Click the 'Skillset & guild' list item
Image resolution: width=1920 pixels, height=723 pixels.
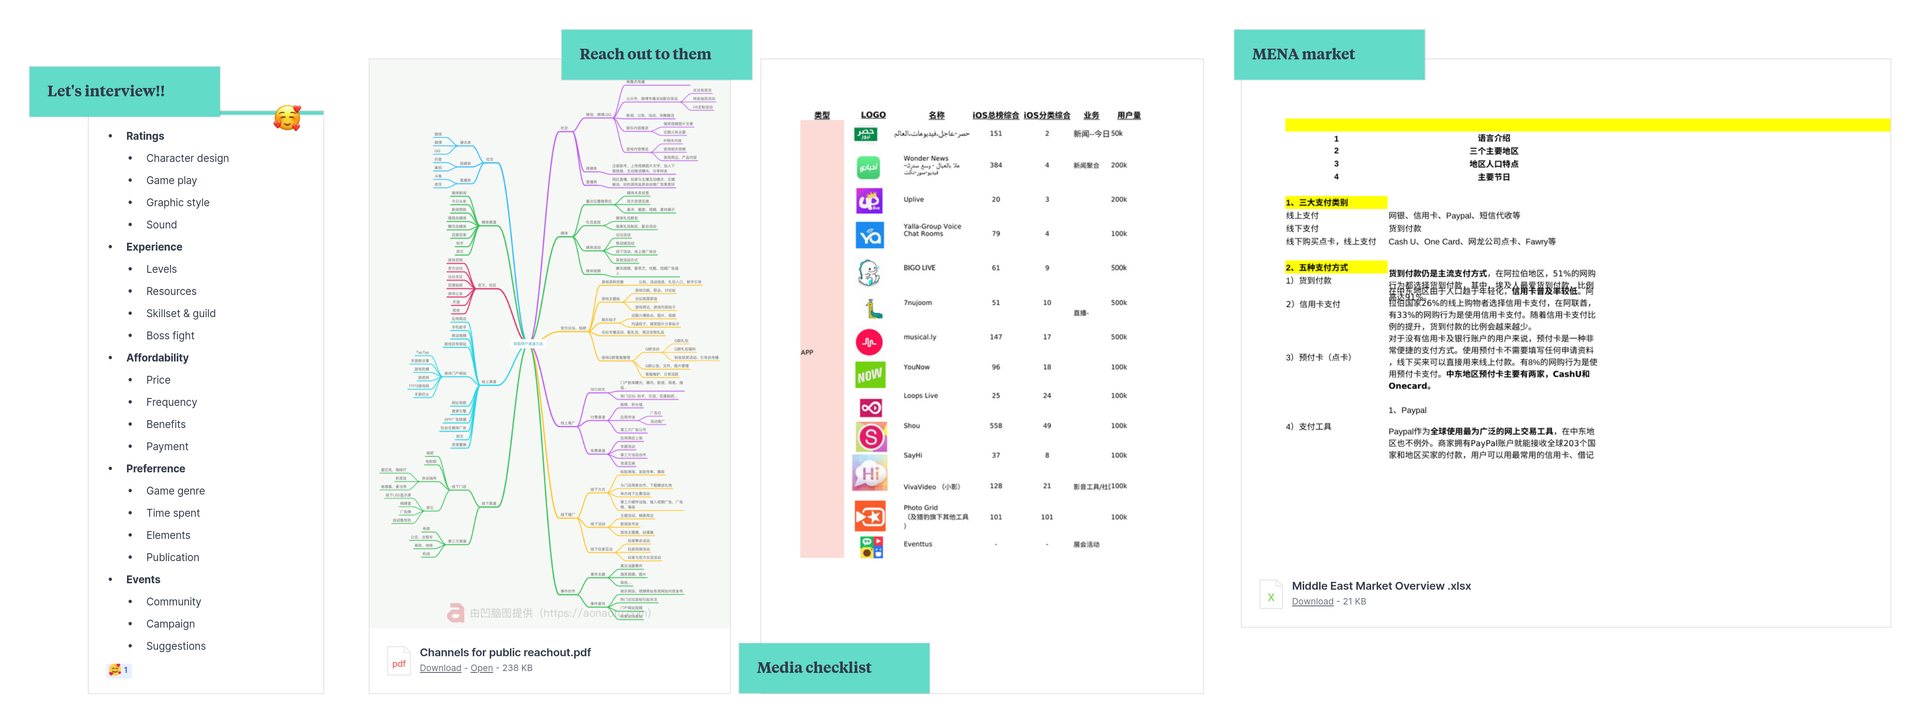click(x=181, y=313)
